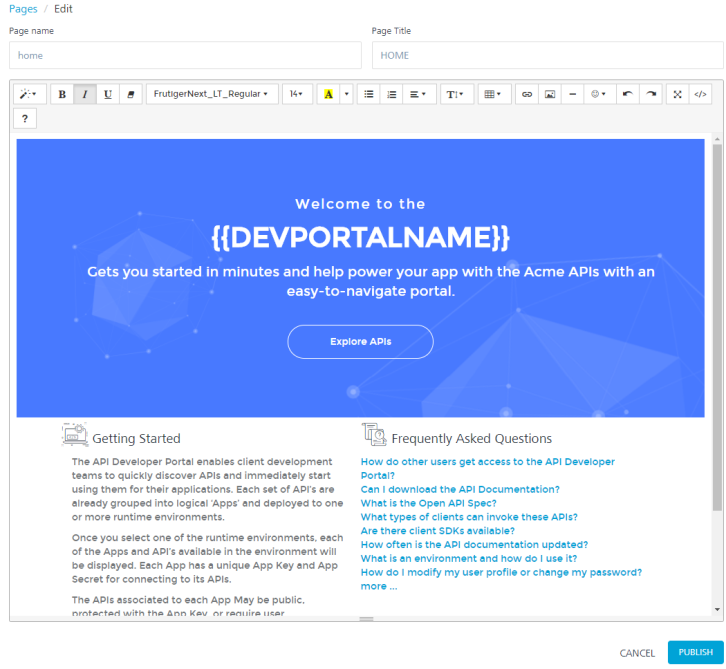Image resolution: width=726 pixels, height=669 pixels.
Task: Insert an ordered numbered list
Action: [x=392, y=94]
